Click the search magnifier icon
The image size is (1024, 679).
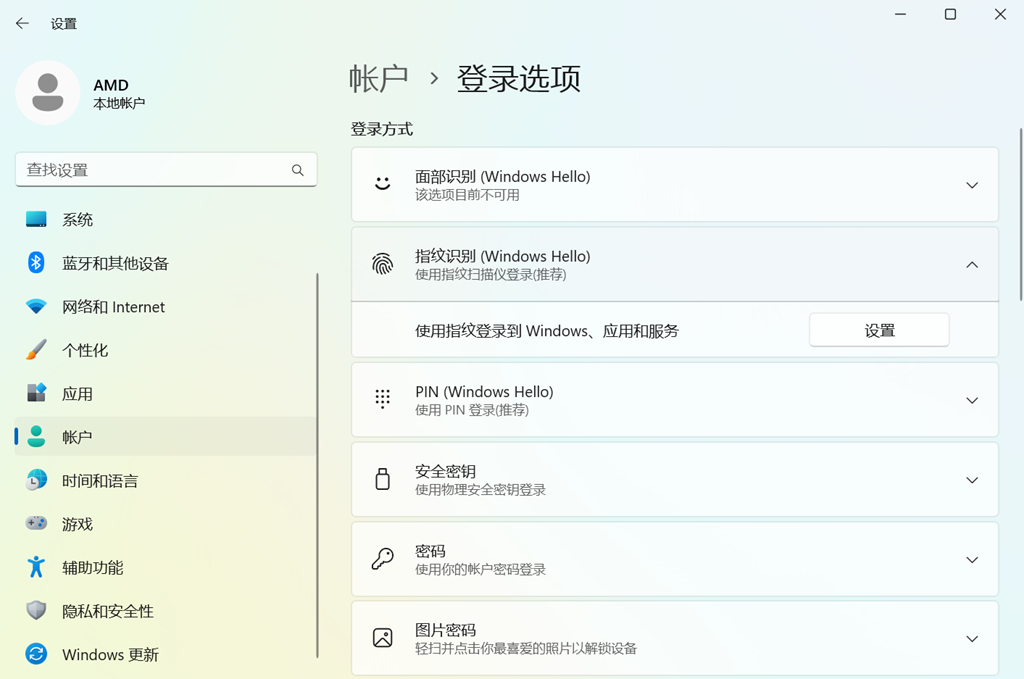297,170
